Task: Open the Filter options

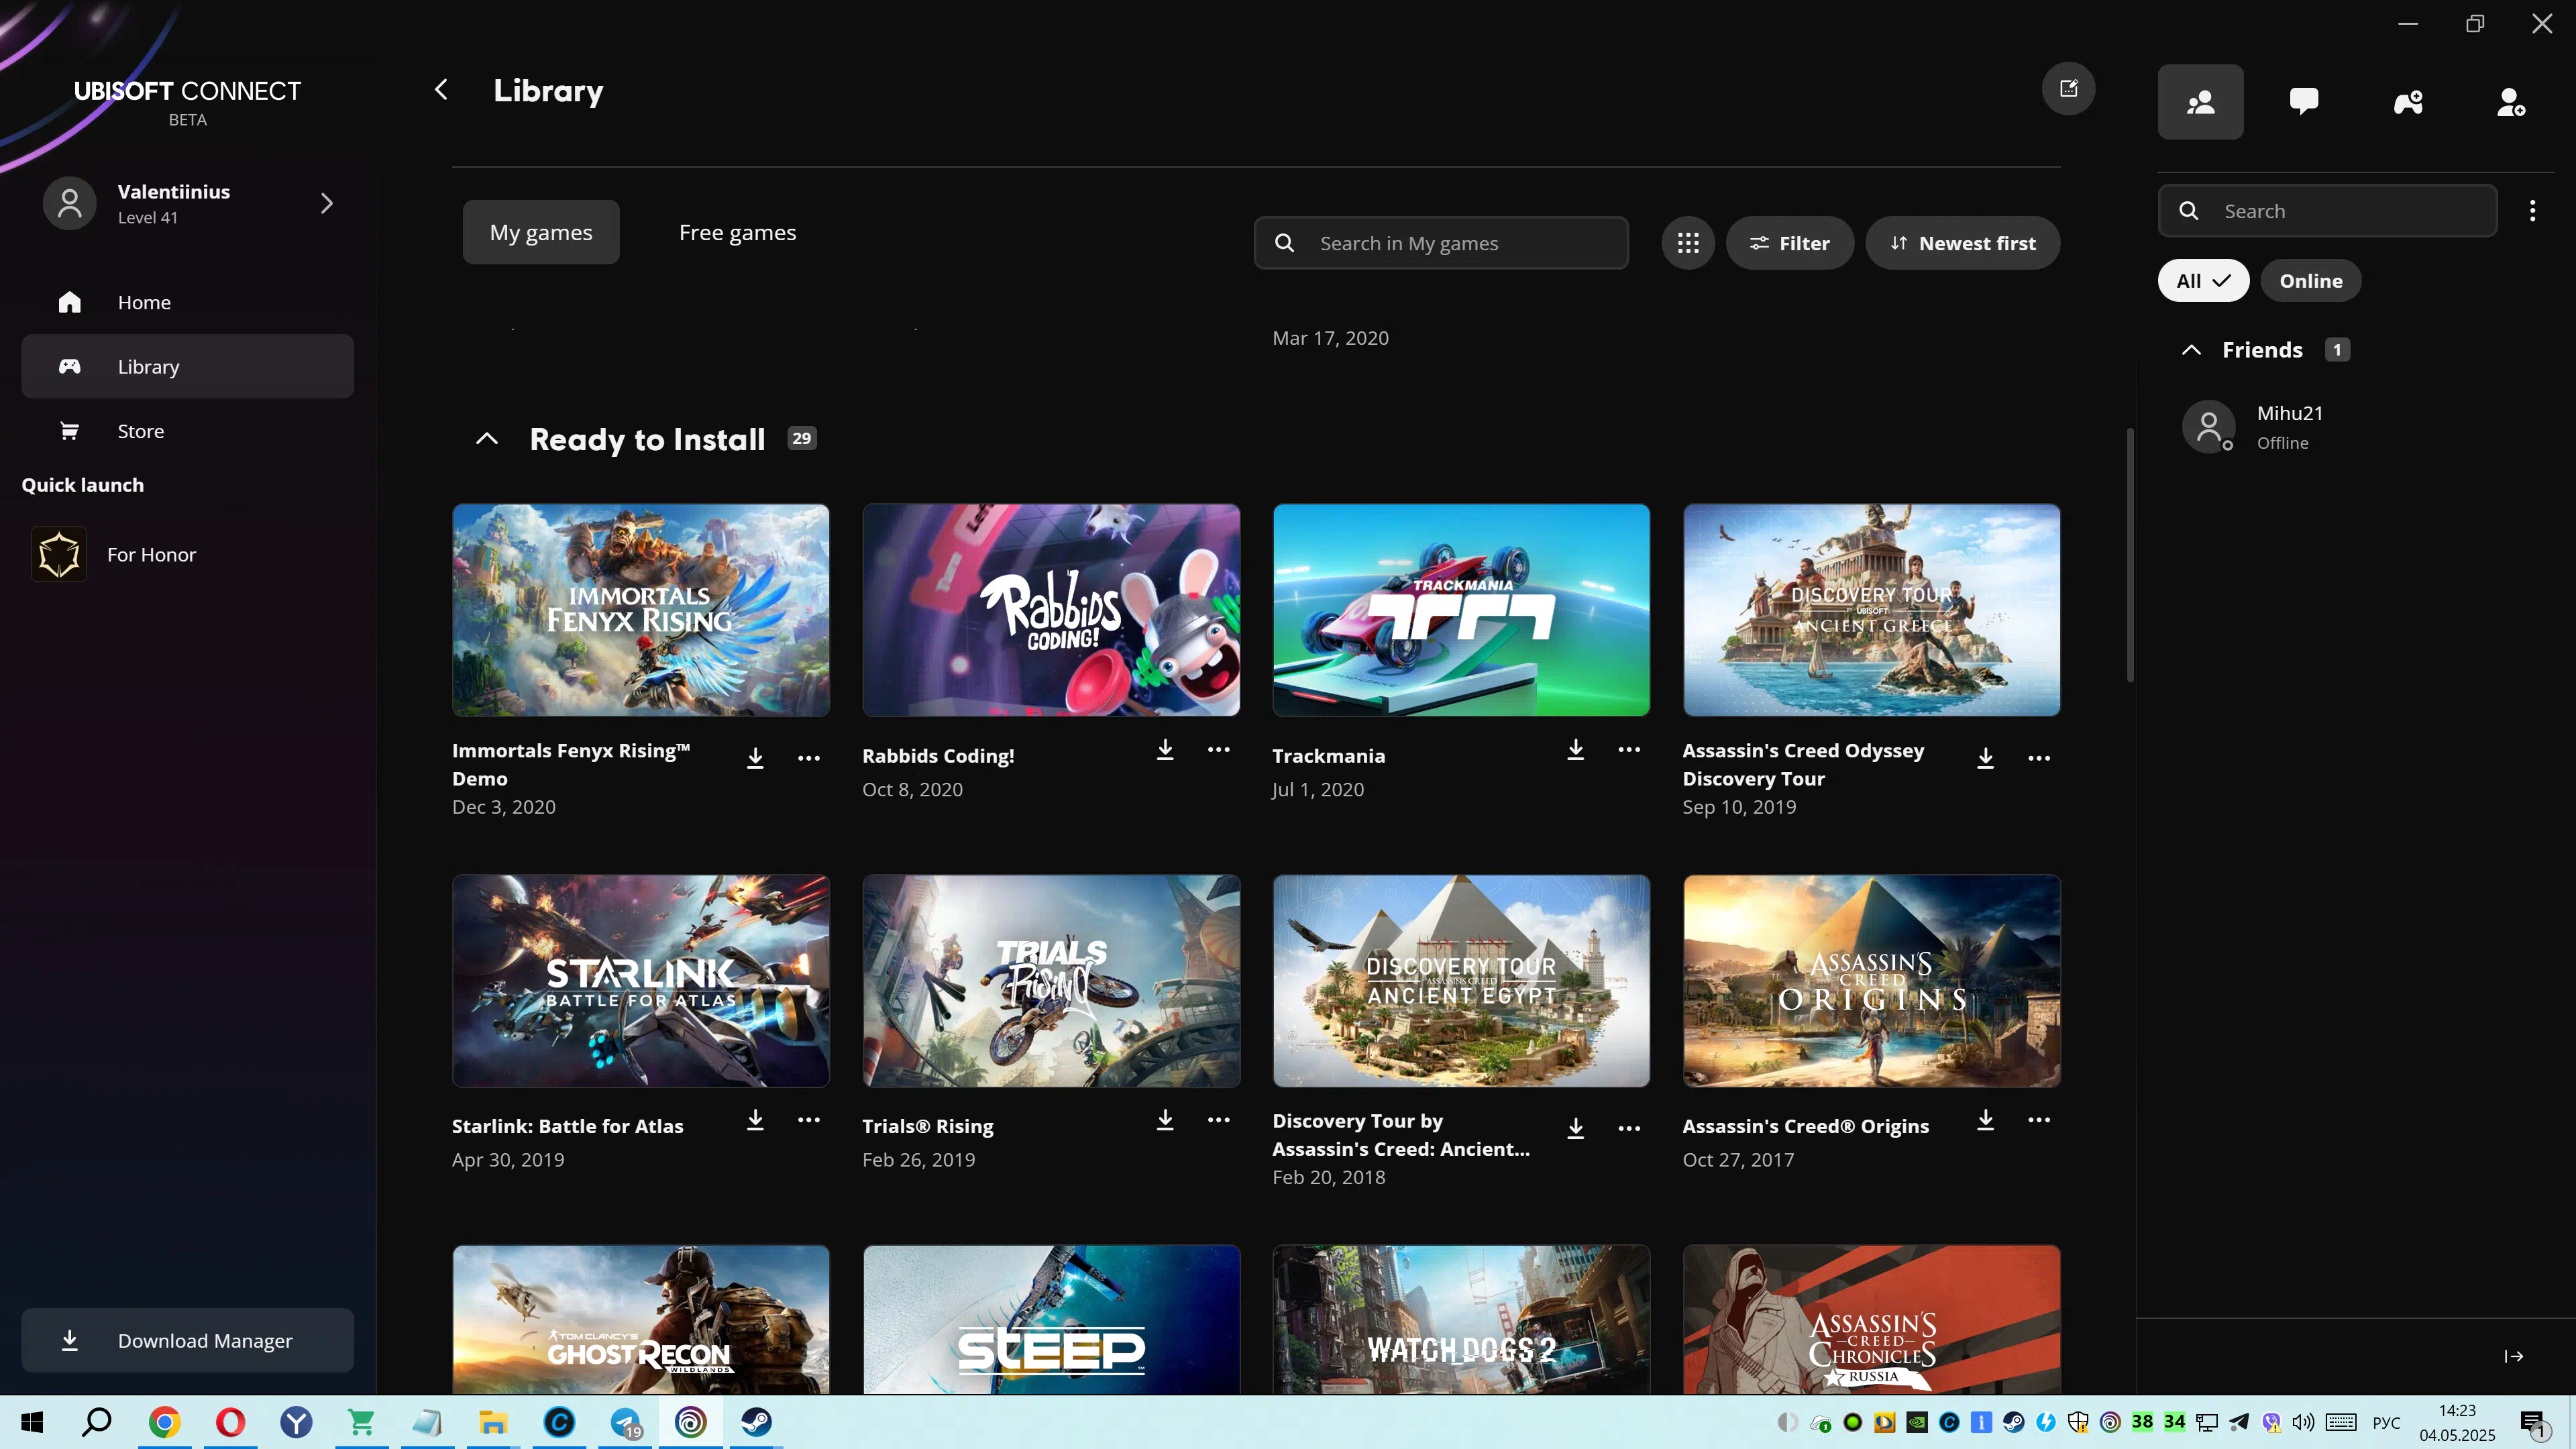Action: (x=1789, y=243)
